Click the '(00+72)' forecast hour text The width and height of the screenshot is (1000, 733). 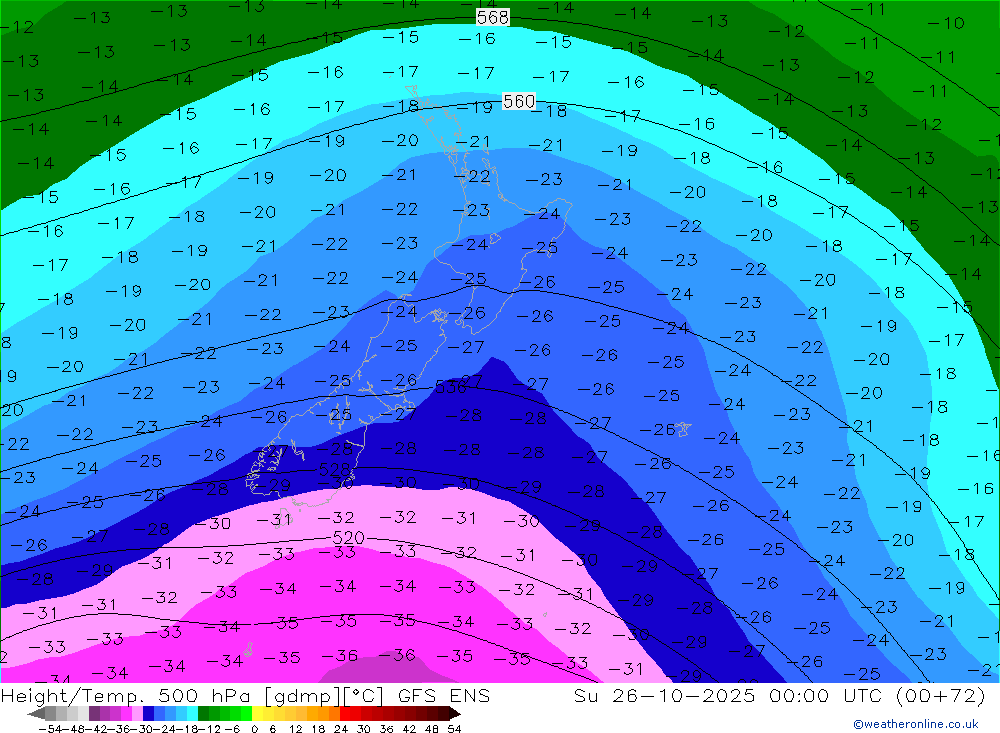(x=941, y=696)
